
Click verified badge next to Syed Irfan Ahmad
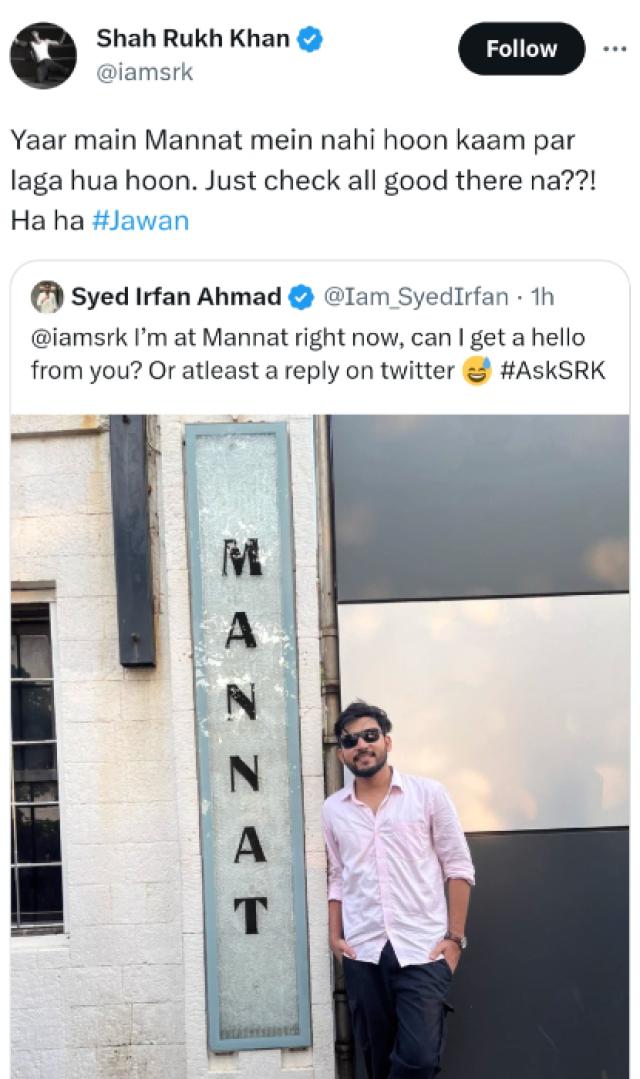pyautogui.click(x=302, y=297)
